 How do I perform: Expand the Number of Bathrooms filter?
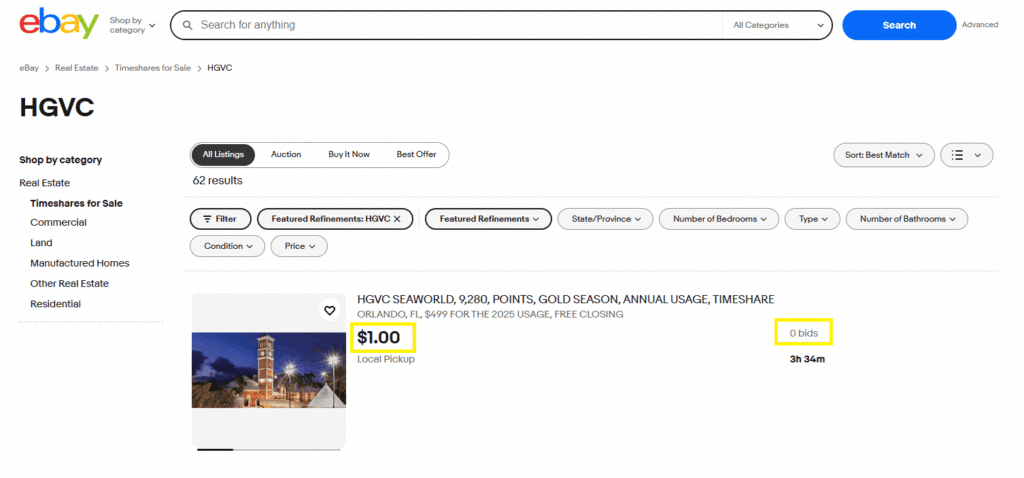pyautogui.click(x=906, y=219)
